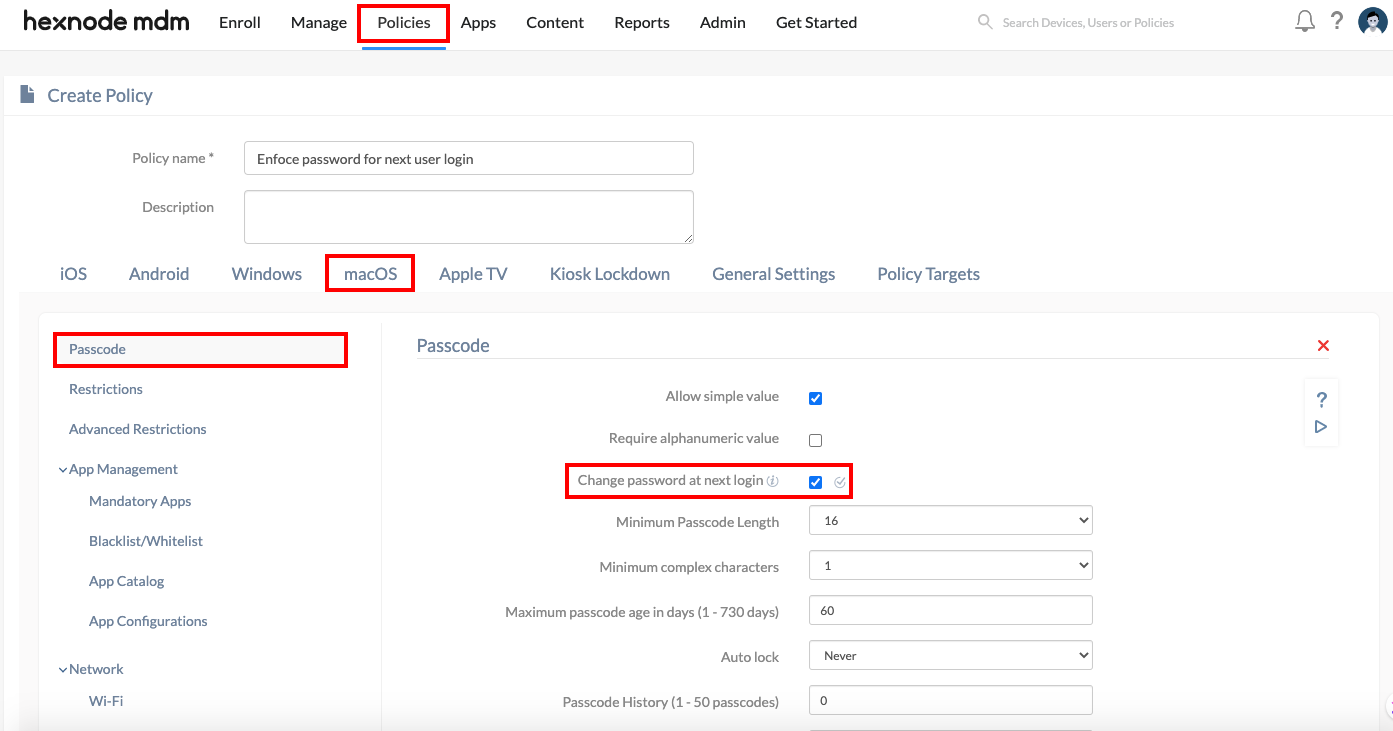
Task: Open the Apps menu
Action: click(x=478, y=22)
